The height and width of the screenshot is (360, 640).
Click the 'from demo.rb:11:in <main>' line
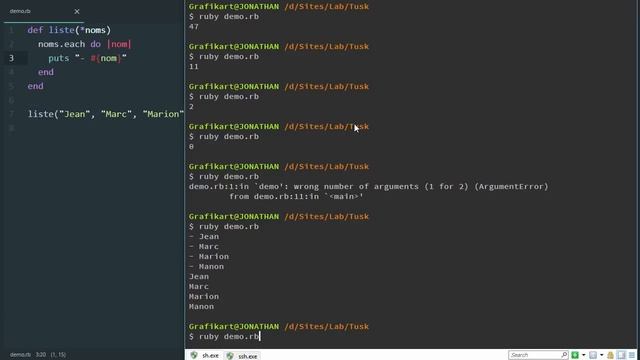pos(296,196)
